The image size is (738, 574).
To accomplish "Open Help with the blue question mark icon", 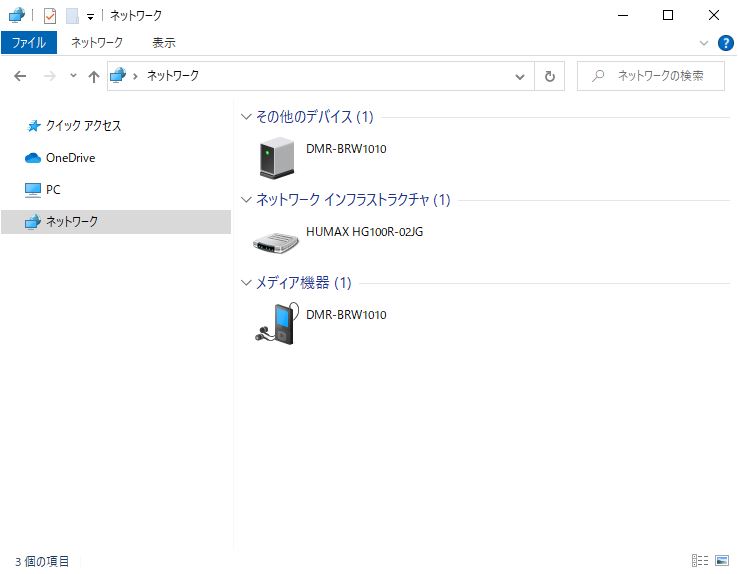I will tap(725, 43).
